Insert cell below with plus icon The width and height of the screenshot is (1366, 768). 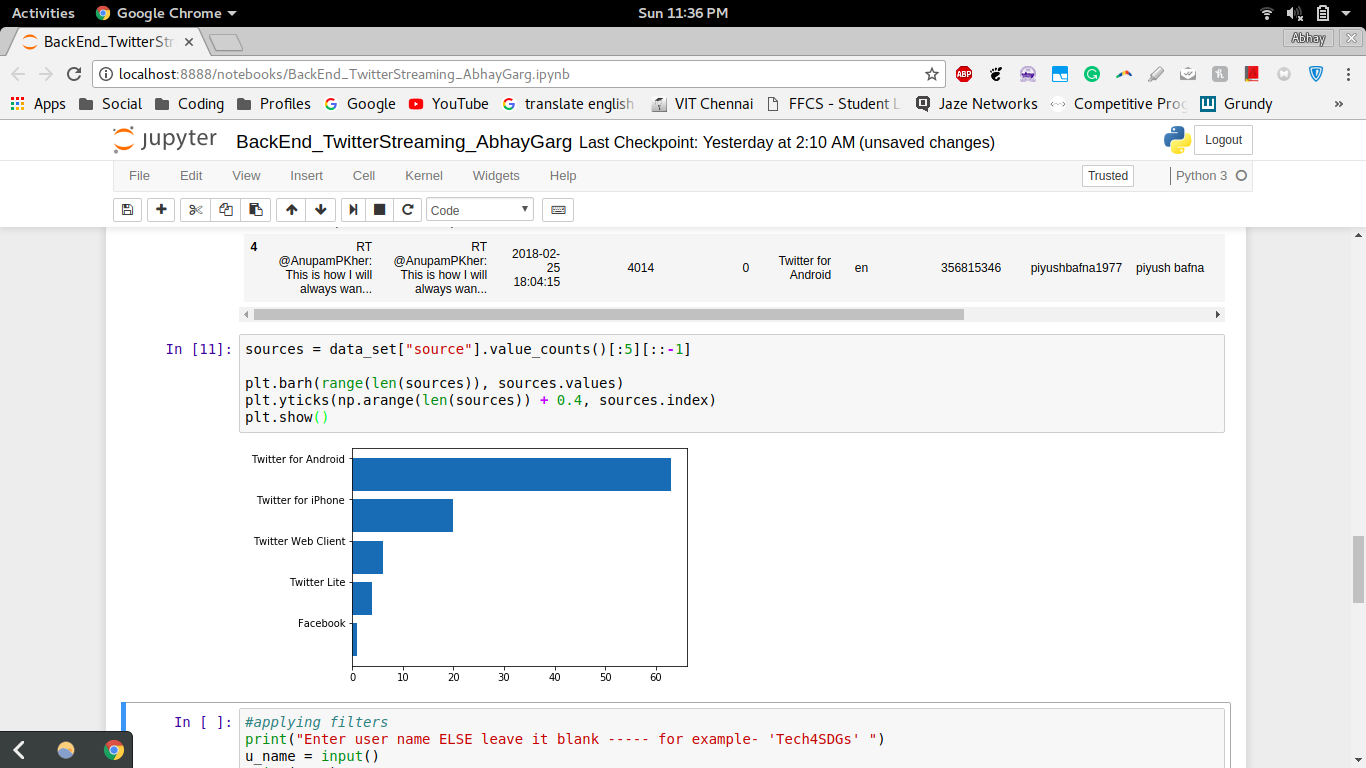click(161, 210)
